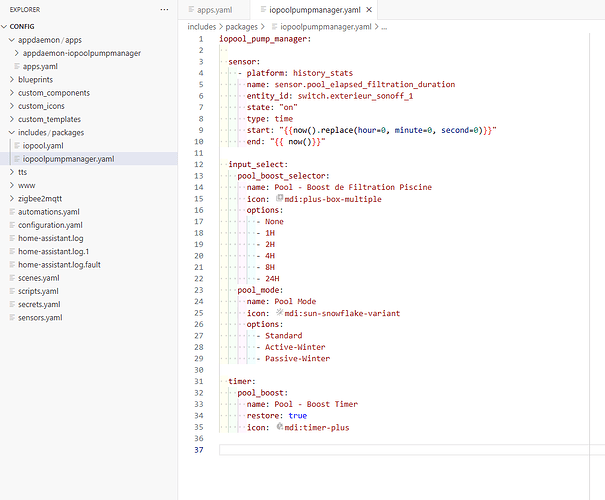Click the EXPLORER panel title

coord(25,10)
